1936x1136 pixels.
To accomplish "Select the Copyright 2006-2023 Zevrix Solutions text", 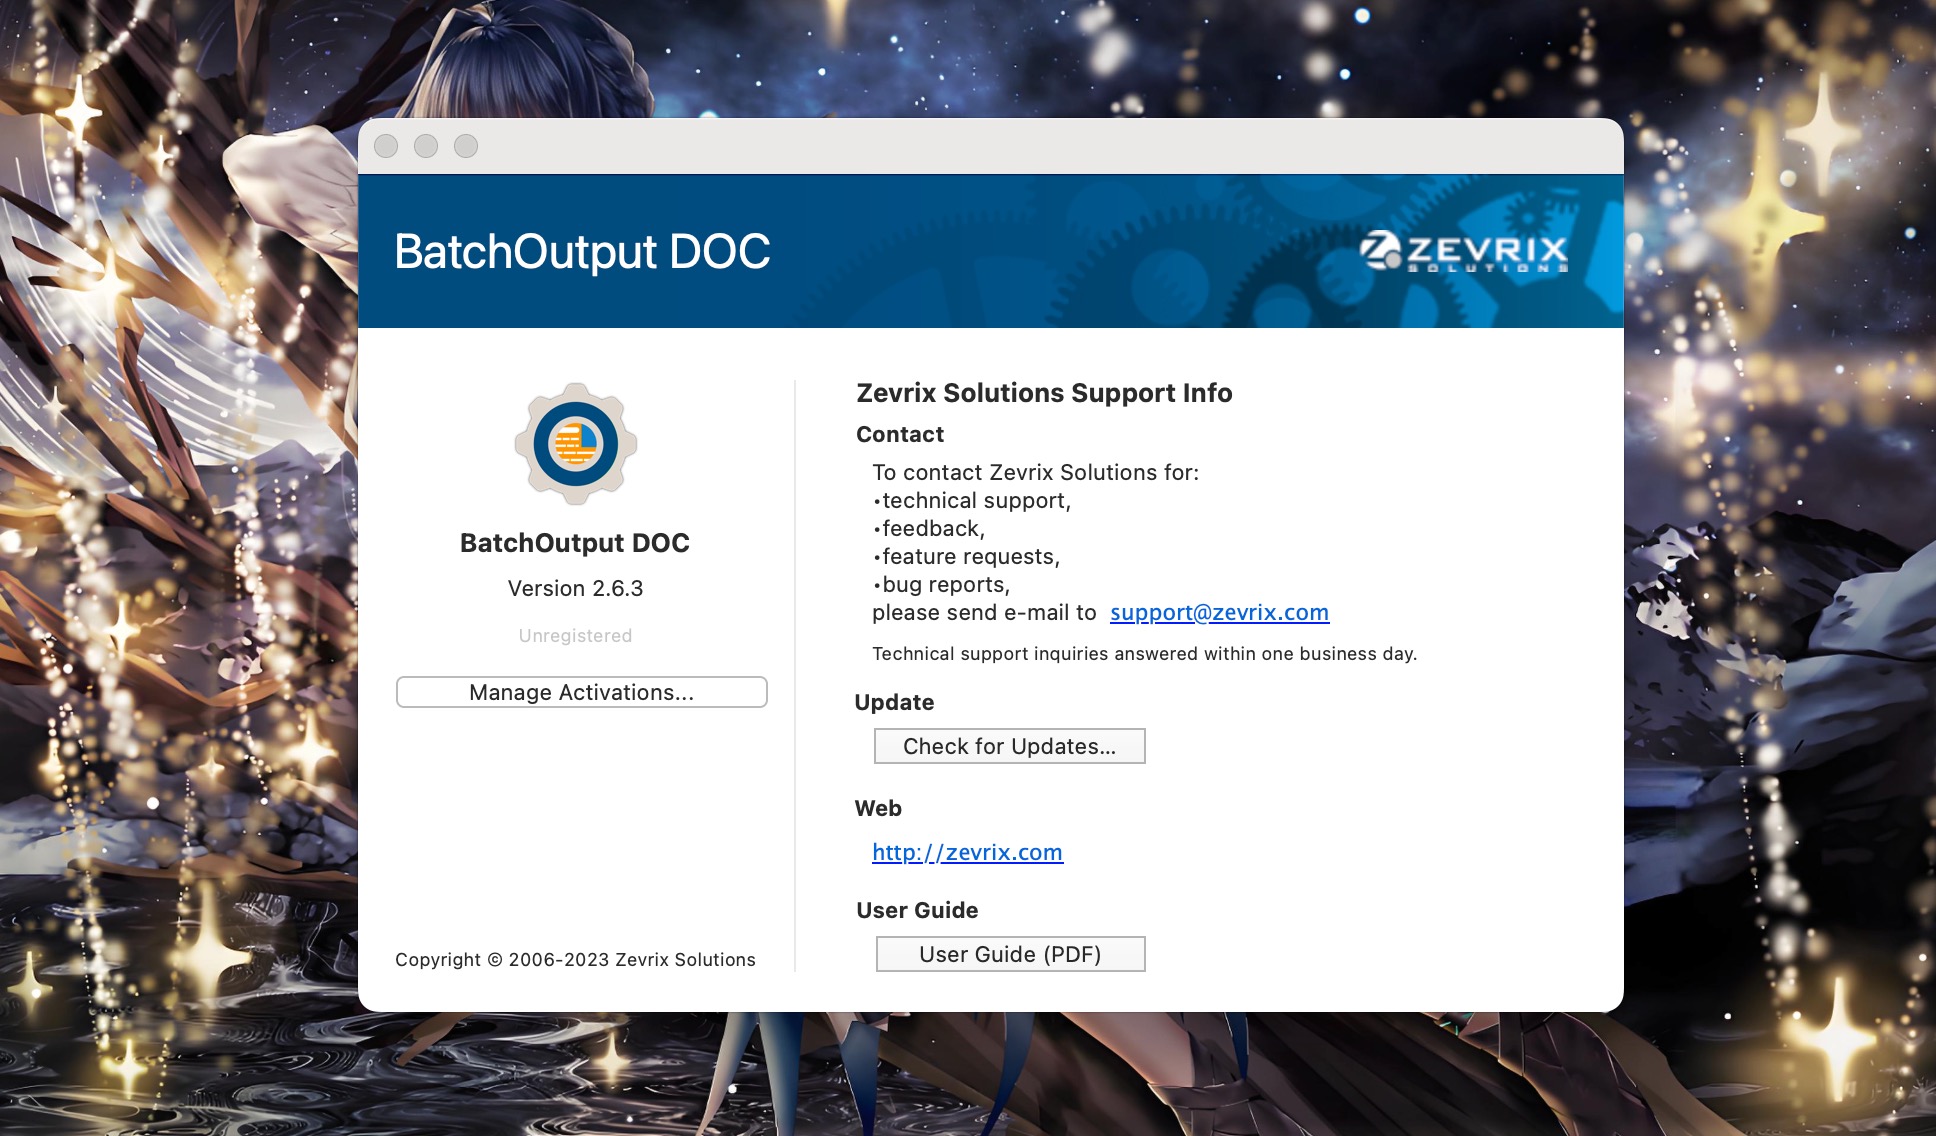I will pyautogui.click(x=575, y=959).
